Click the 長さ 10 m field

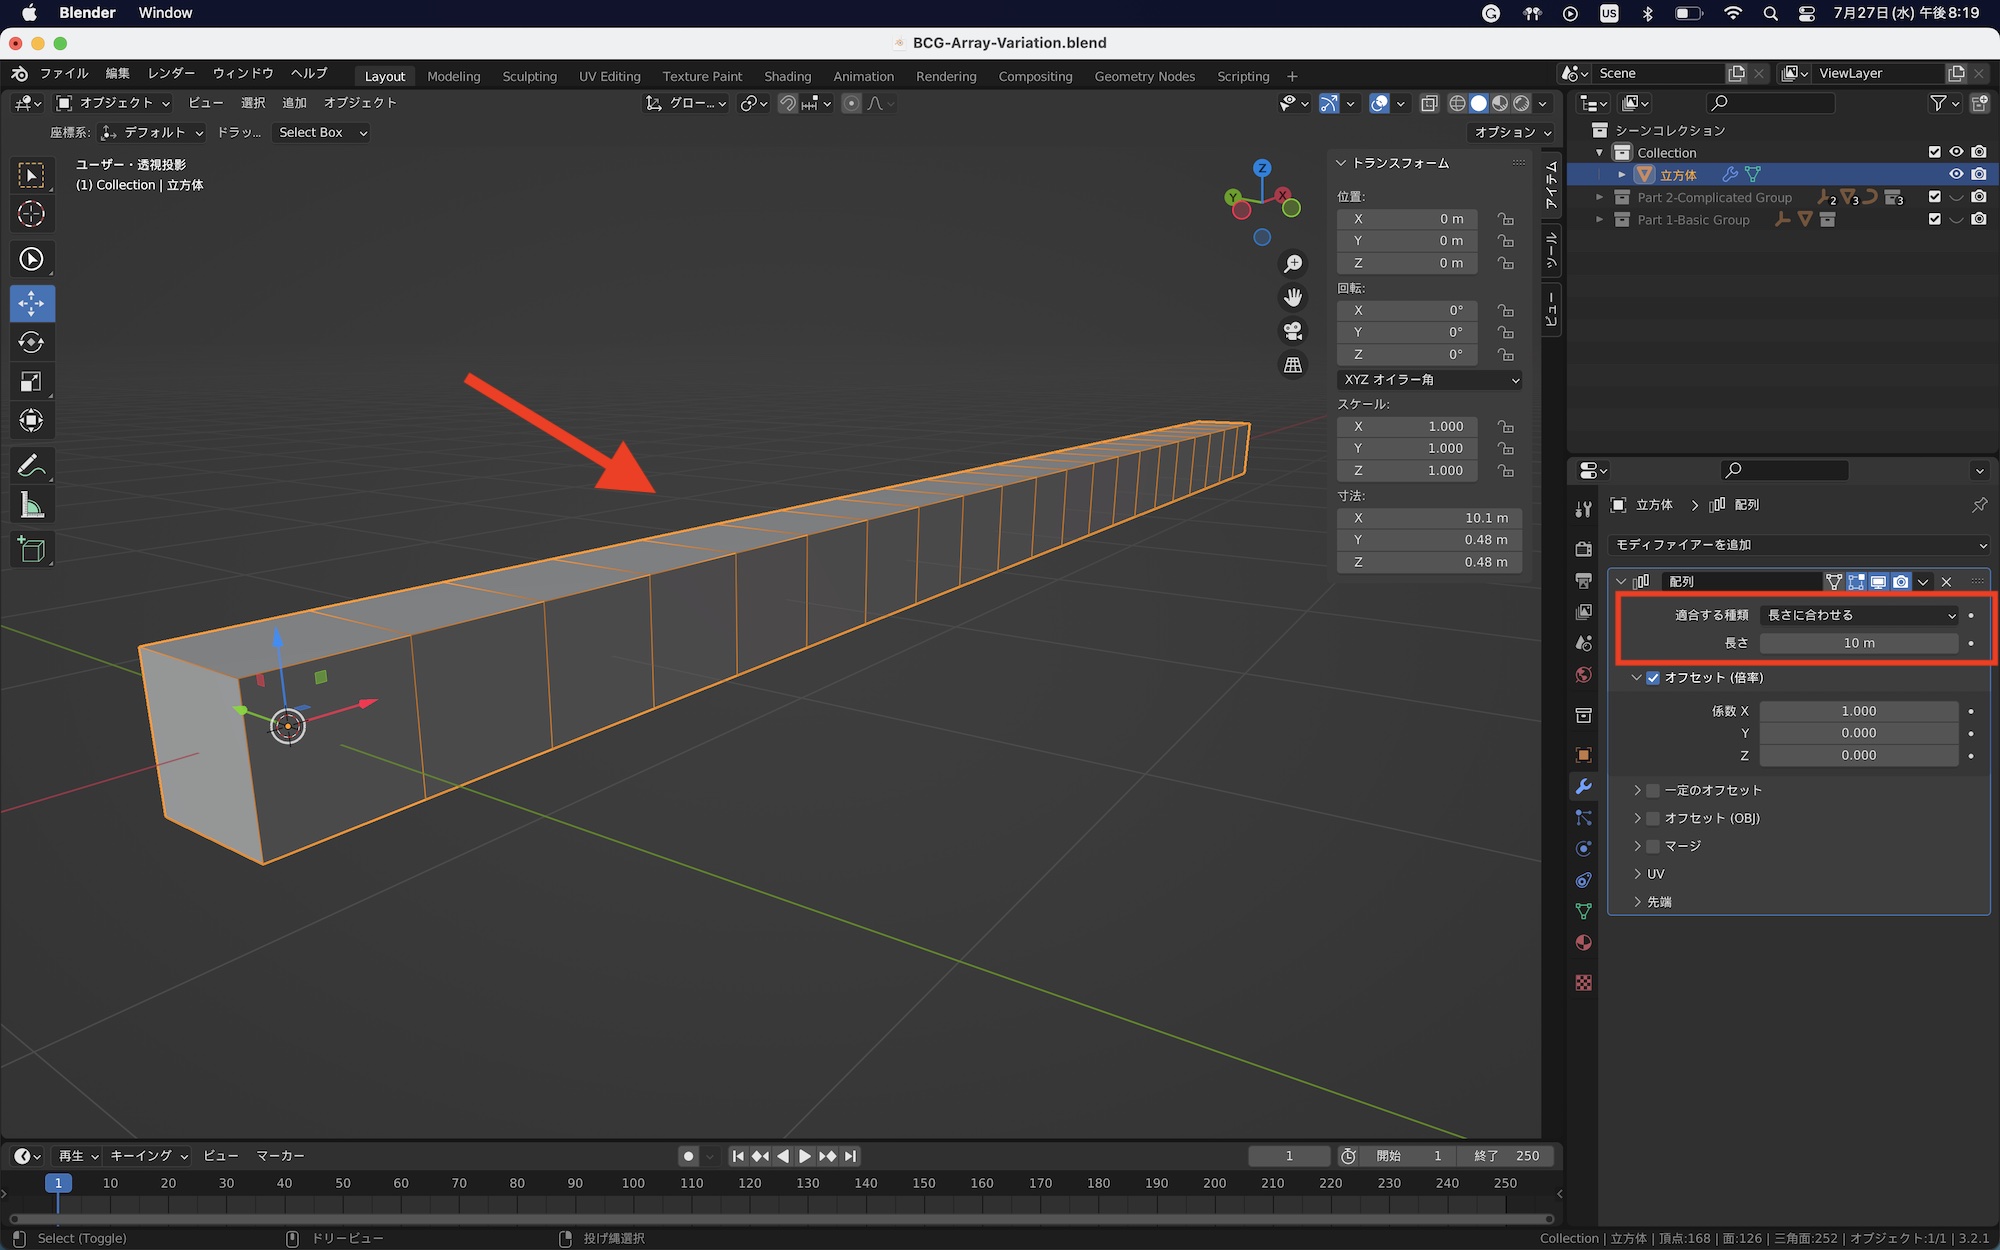pyautogui.click(x=1859, y=643)
